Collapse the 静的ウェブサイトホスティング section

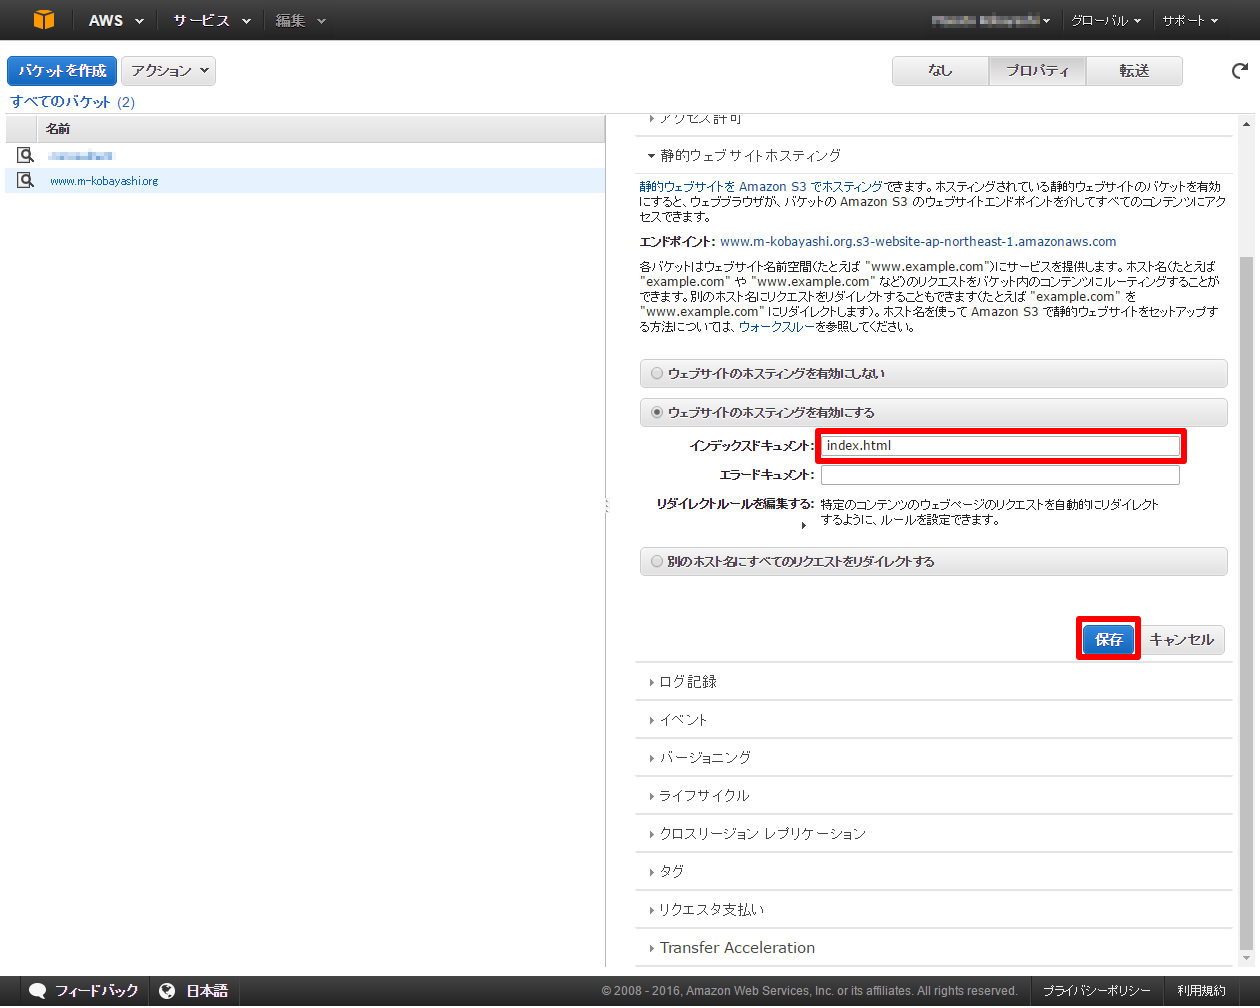point(744,155)
